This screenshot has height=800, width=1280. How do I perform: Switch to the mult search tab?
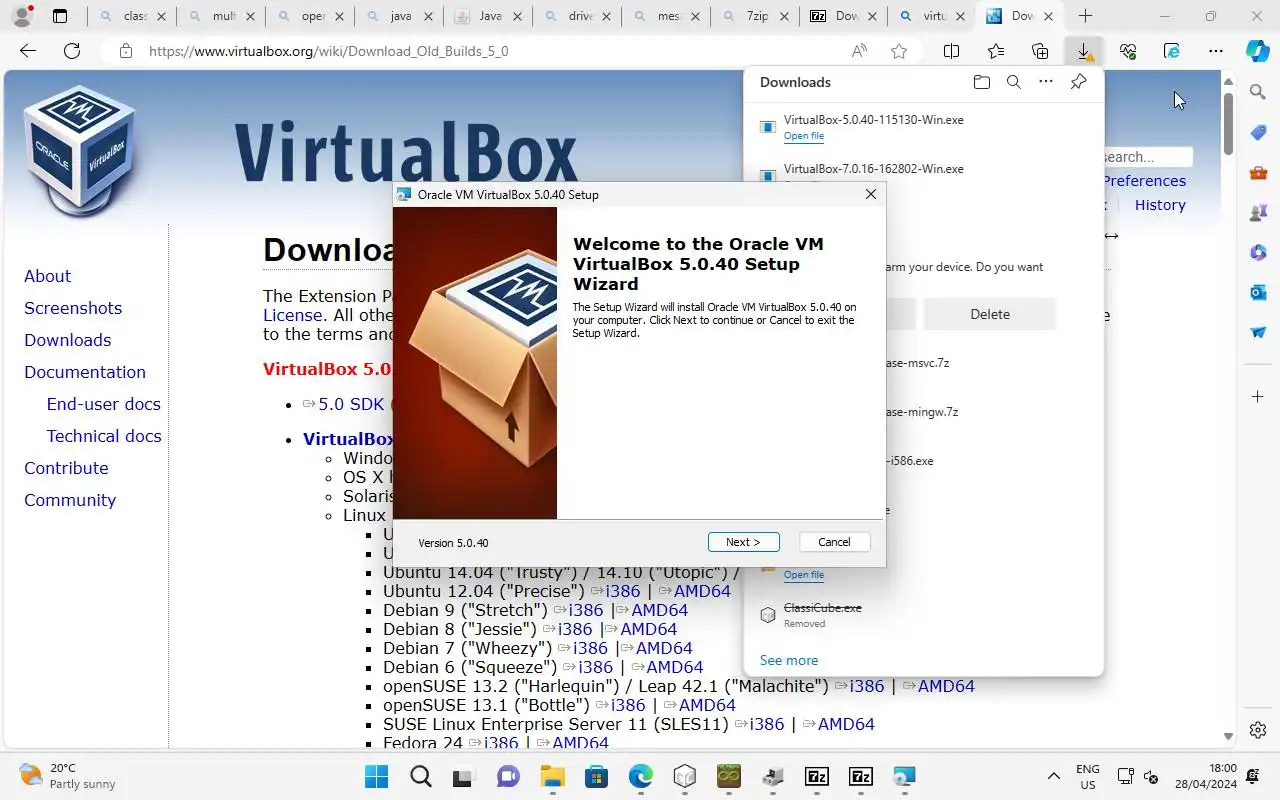click(224, 16)
